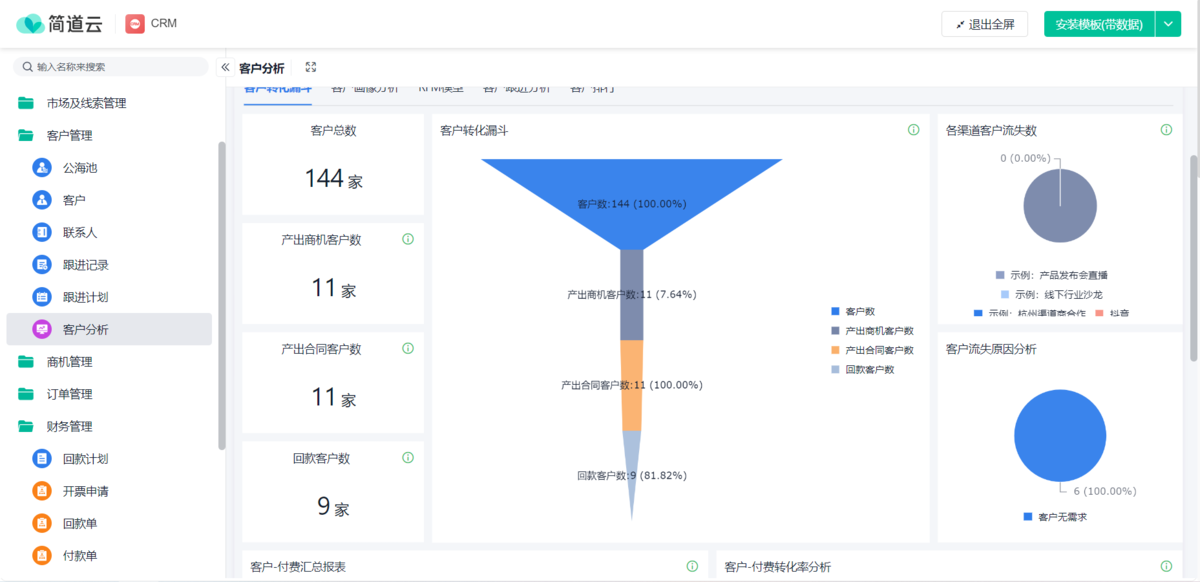Click the 跟进计划 item icon
Viewport: 1200px width, 582px height.
(x=42, y=297)
